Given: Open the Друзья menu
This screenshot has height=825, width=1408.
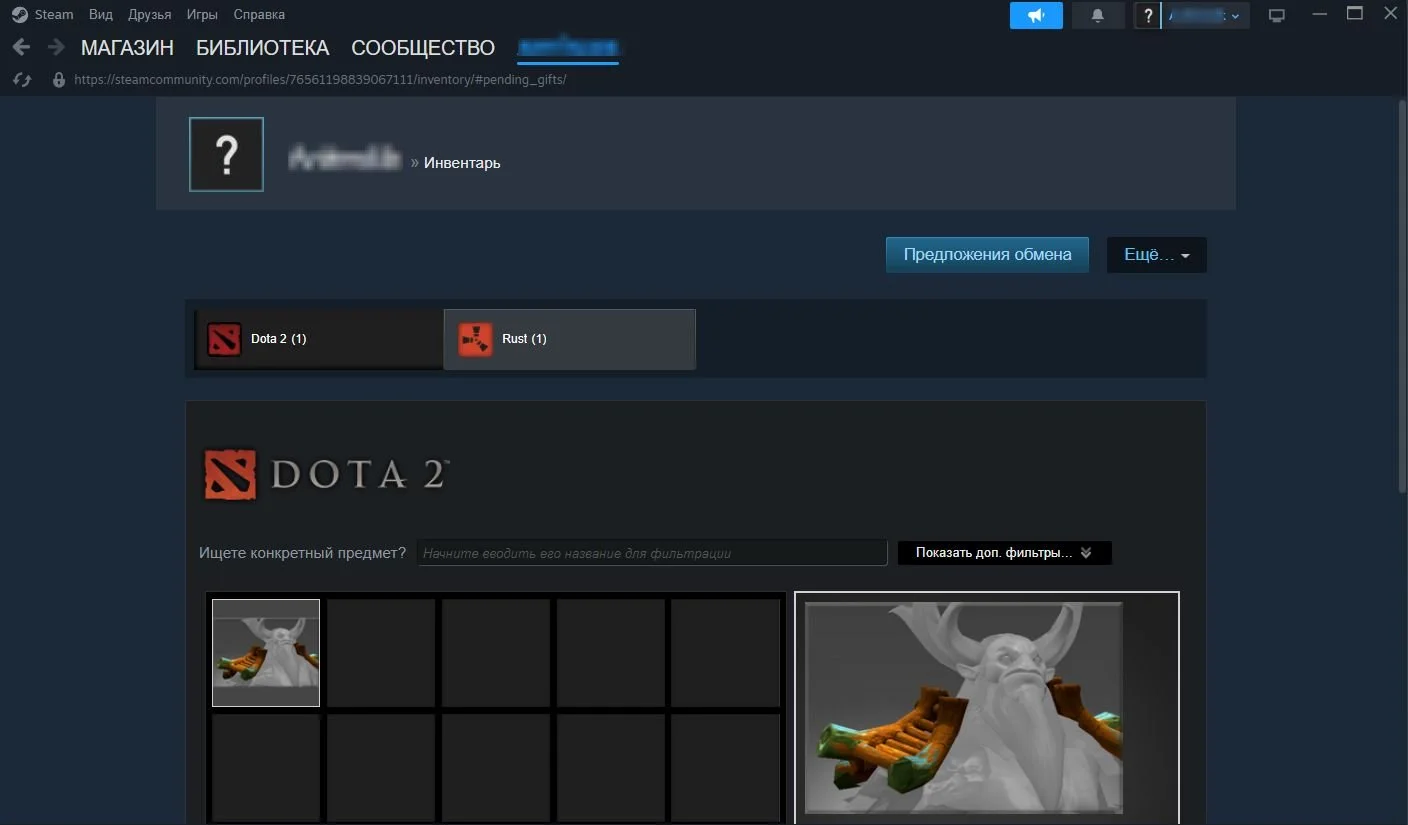Looking at the screenshot, I should 150,14.
